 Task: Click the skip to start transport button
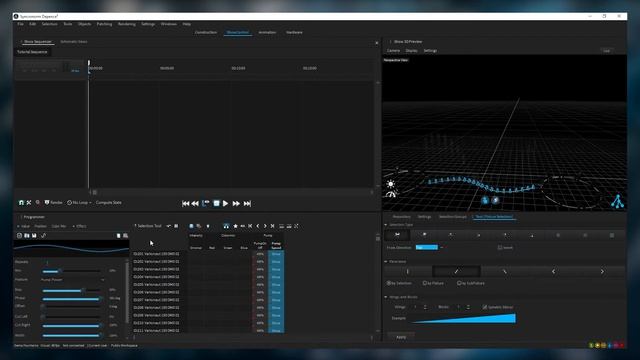pyautogui.click(x=185, y=203)
